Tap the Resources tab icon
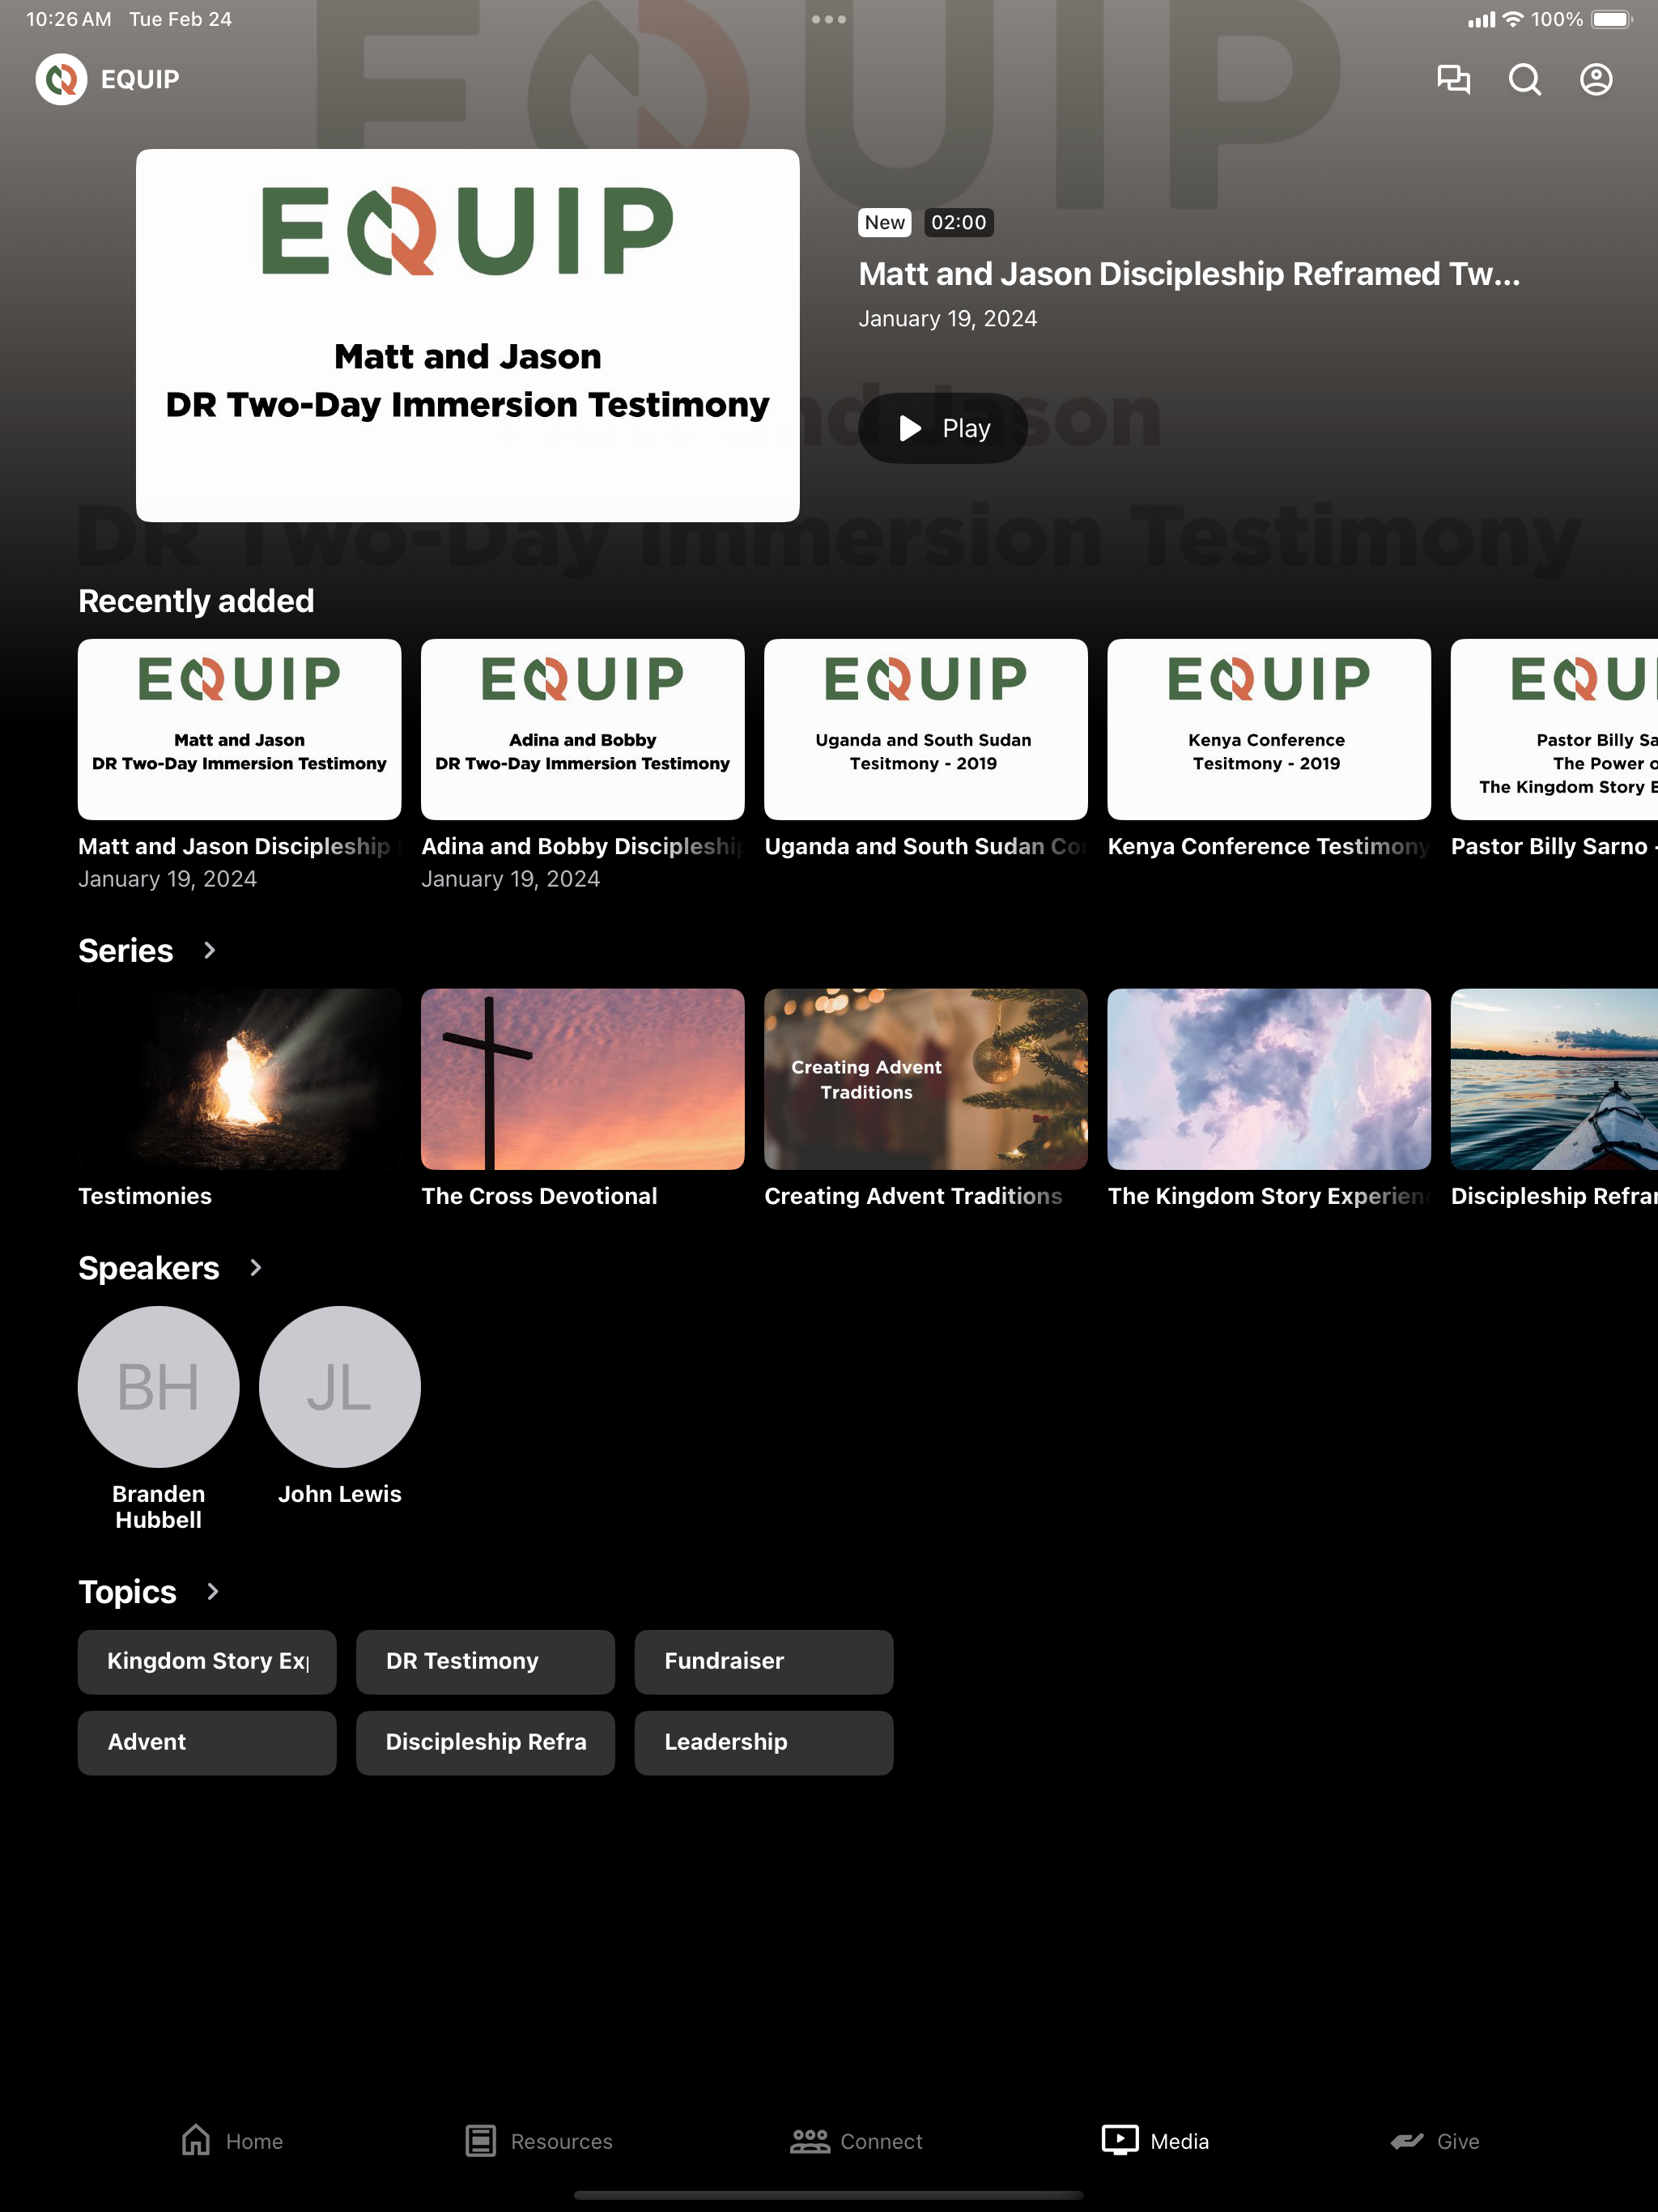Image resolution: width=1658 pixels, height=2212 pixels. 481,2140
